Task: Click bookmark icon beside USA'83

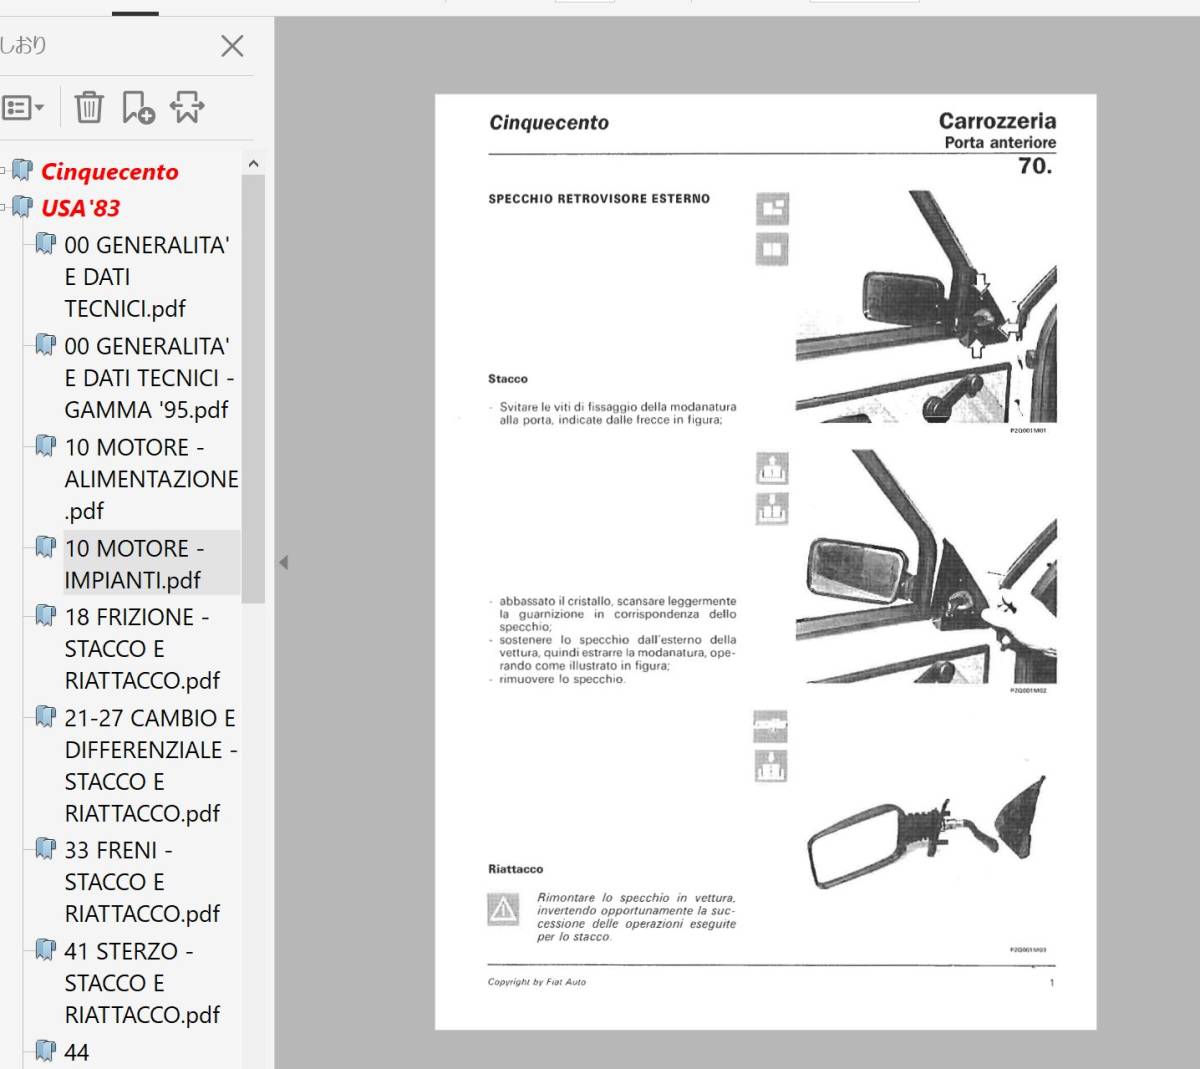Action: pos(23,207)
